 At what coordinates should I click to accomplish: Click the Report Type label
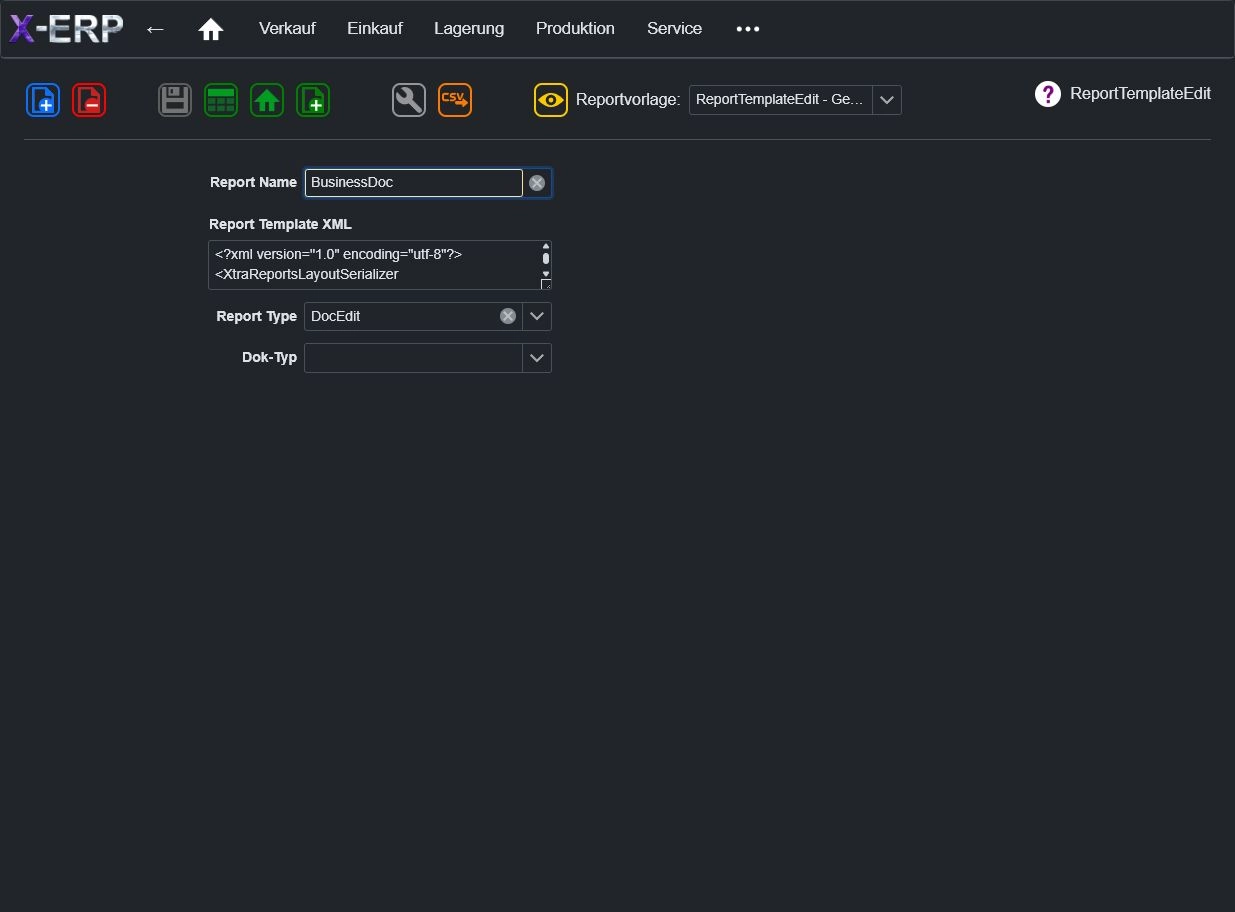point(257,316)
